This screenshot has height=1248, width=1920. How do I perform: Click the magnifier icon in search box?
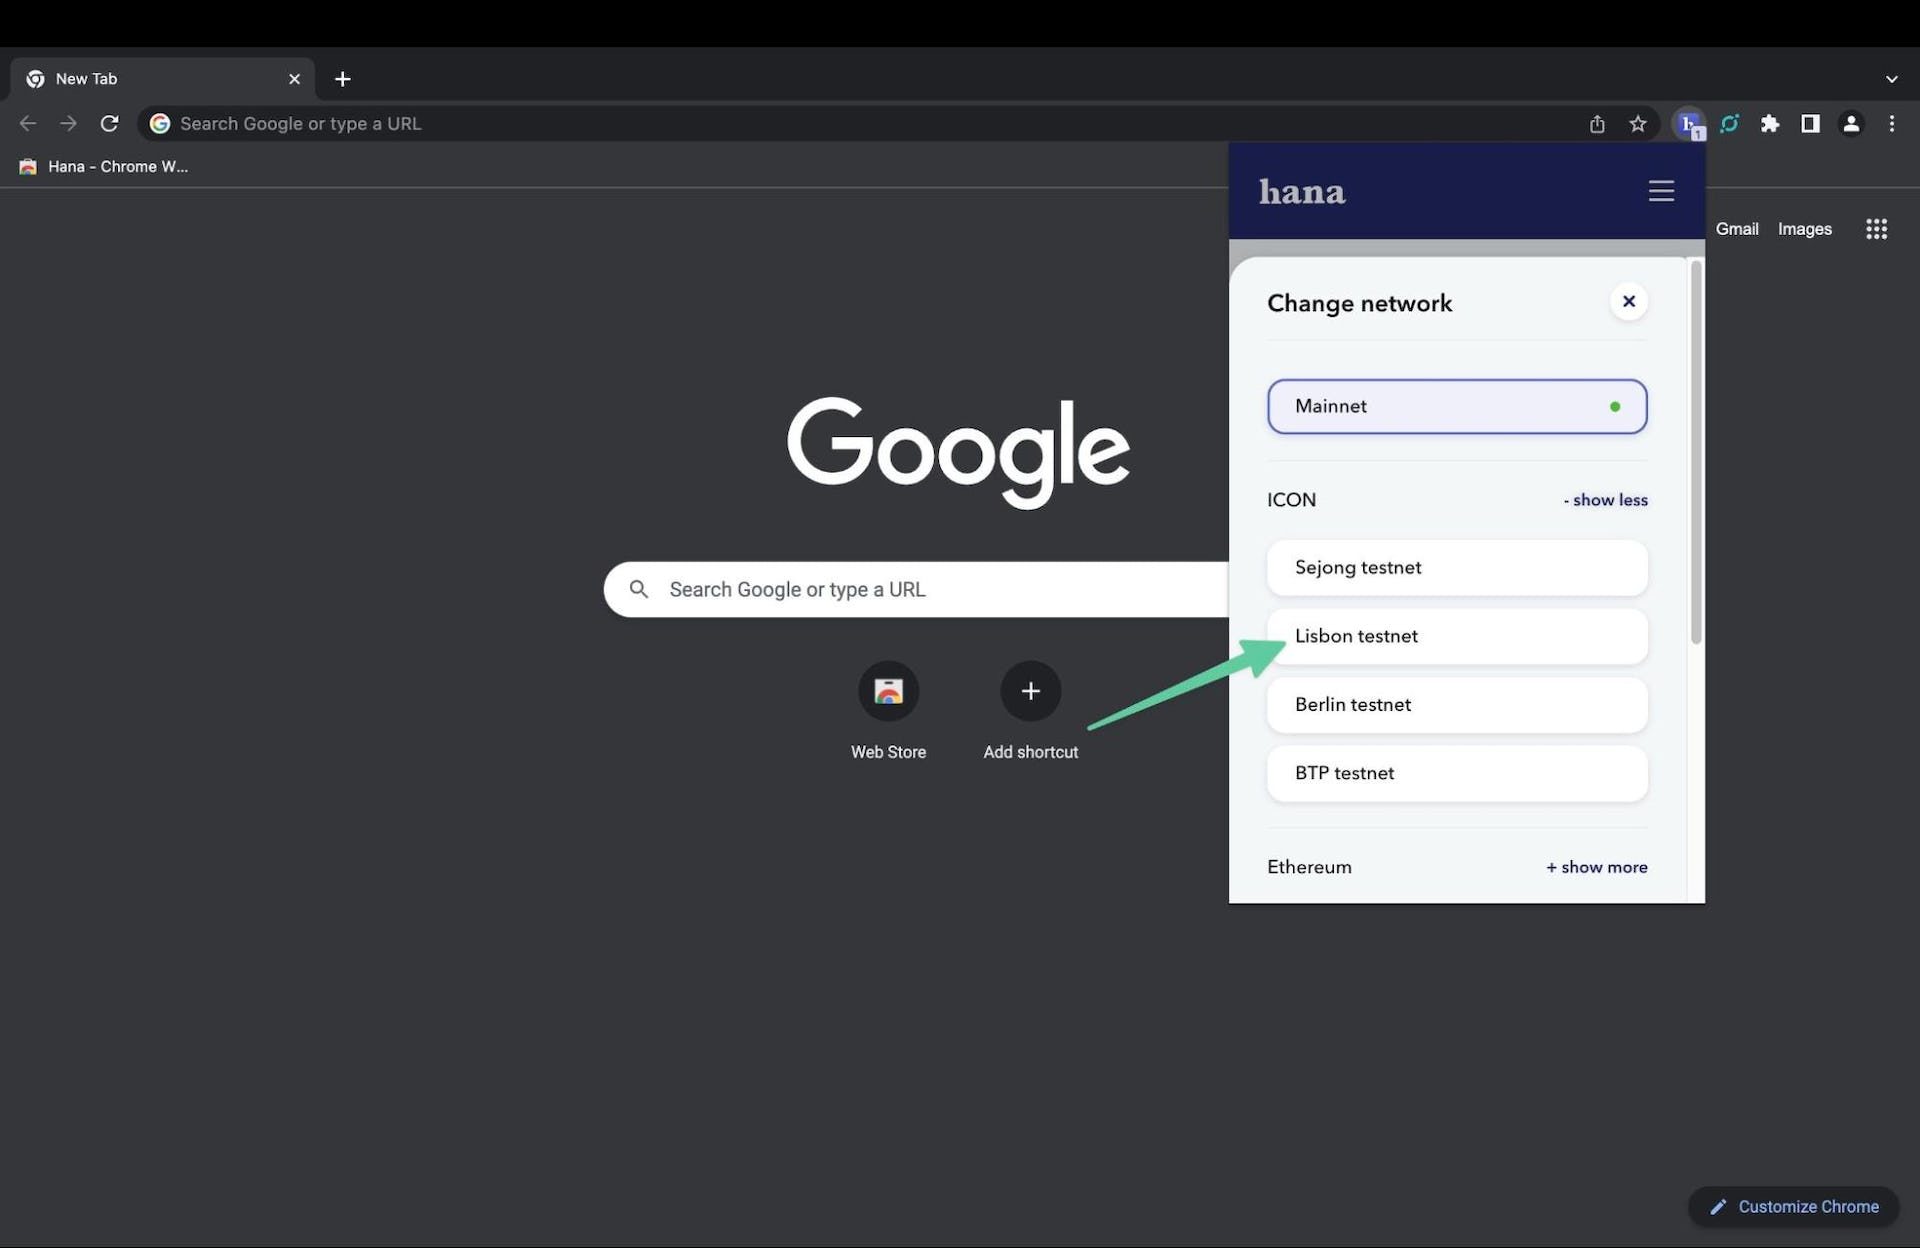click(638, 589)
